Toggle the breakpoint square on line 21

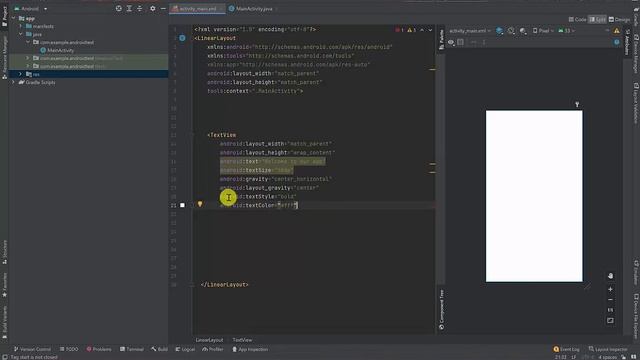tap(182, 205)
